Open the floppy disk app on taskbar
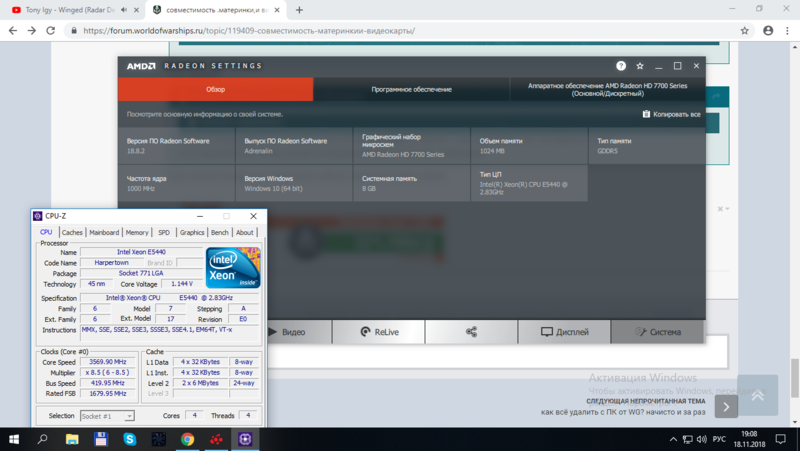The image size is (800, 451). tap(101, 439)
